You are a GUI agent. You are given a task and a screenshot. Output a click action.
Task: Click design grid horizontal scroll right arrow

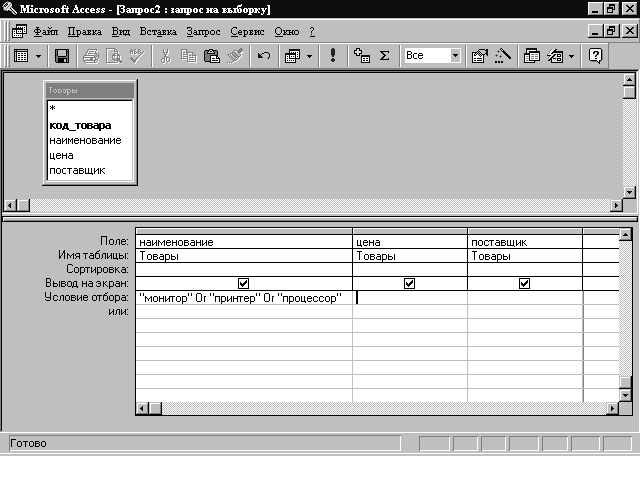tap(612, 408)
